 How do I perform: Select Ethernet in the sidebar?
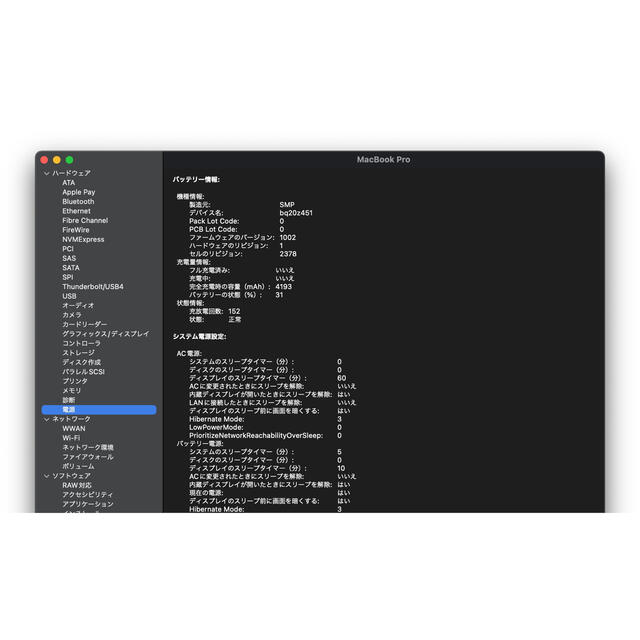pyautogui.click(x=76, y=211)
